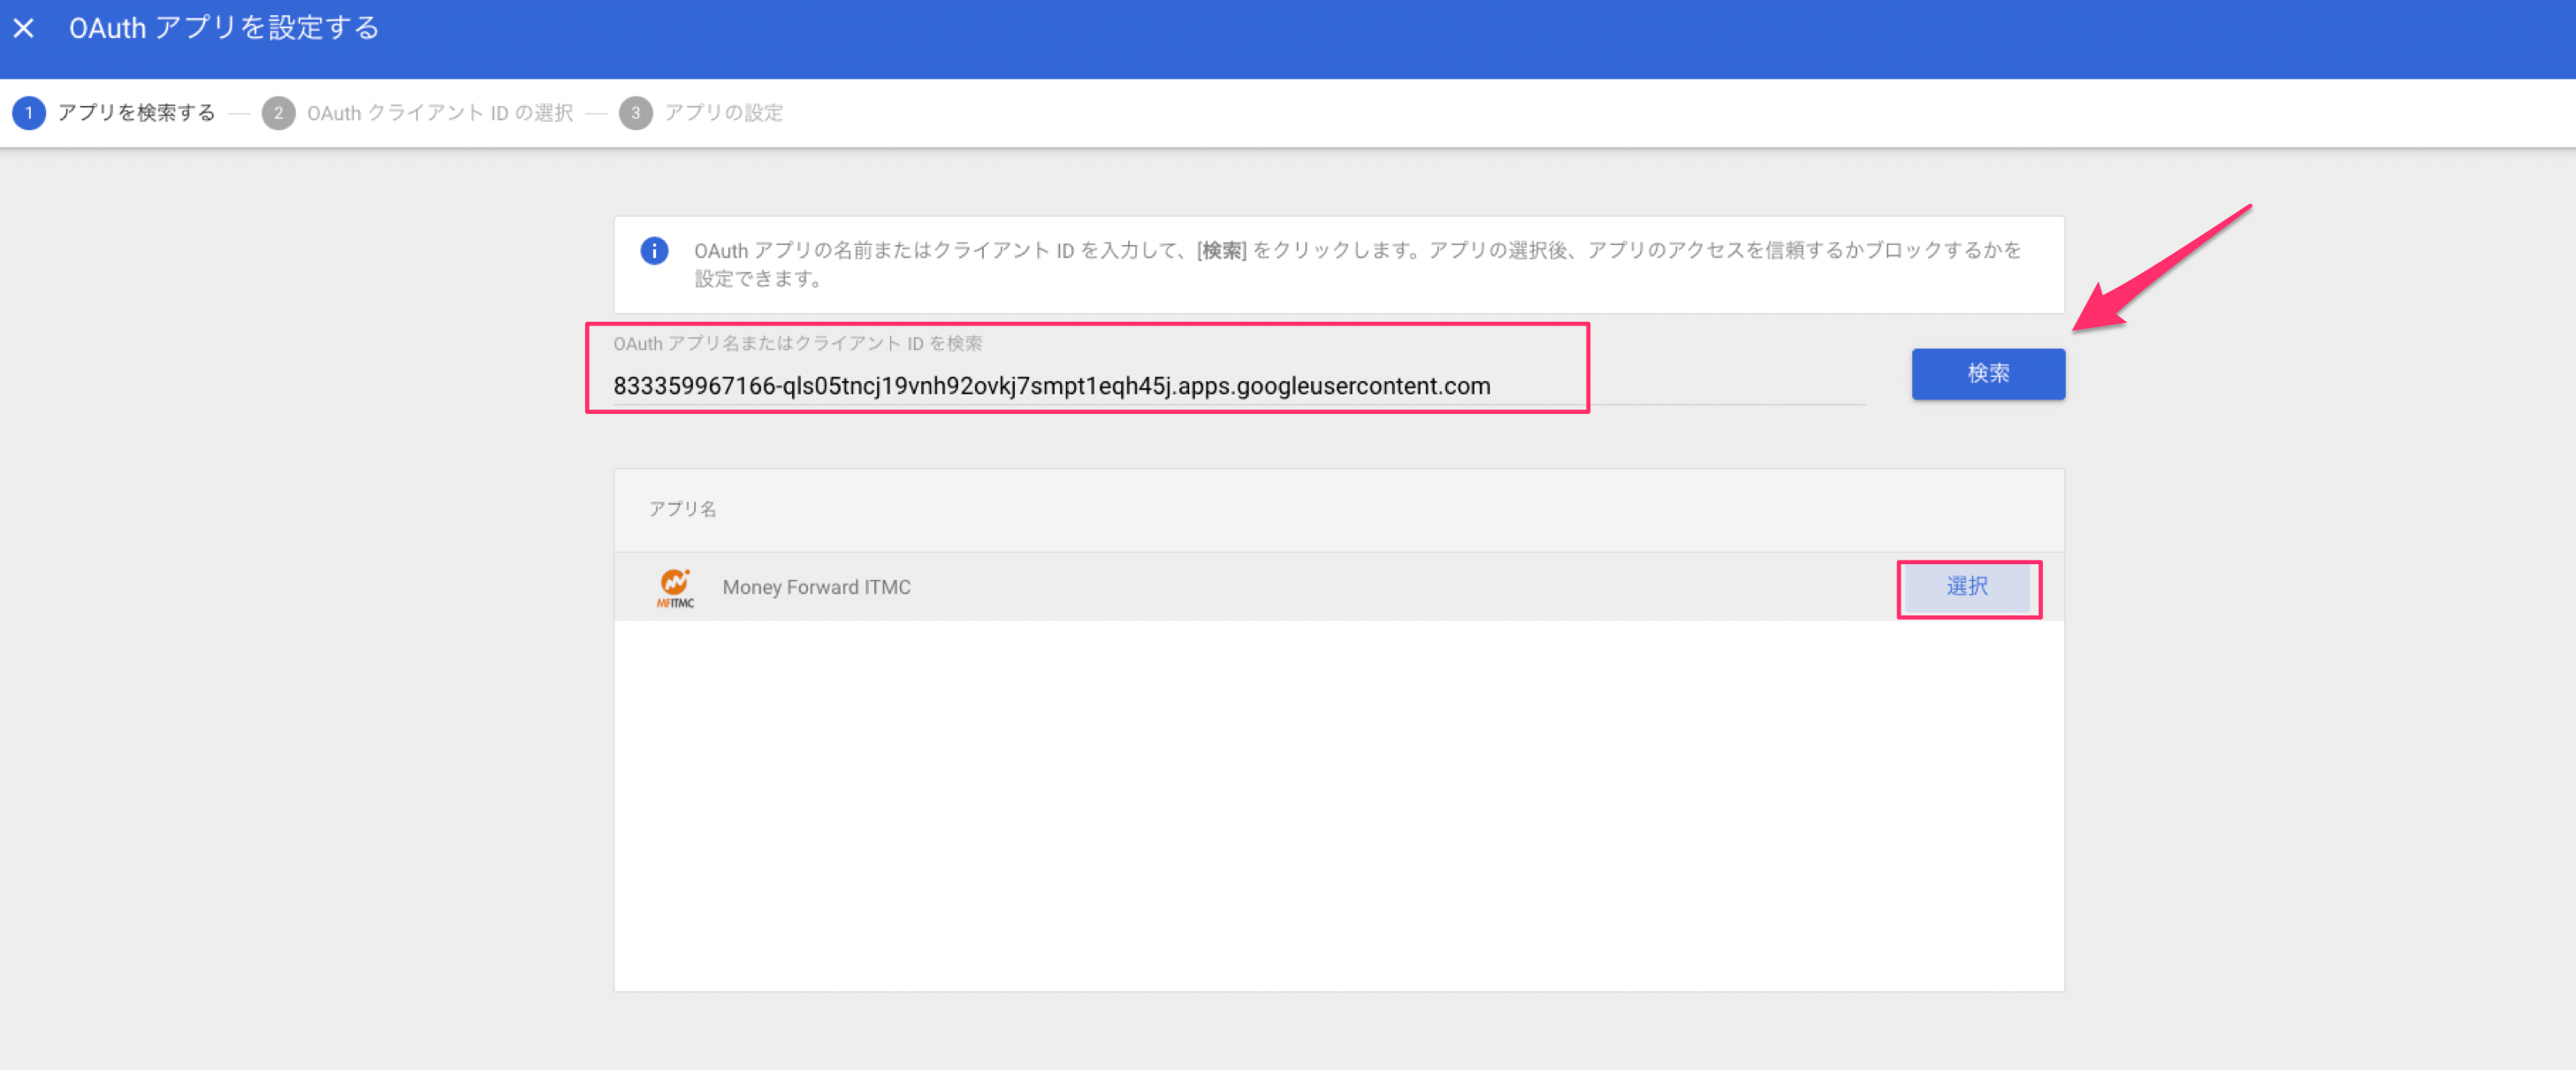Click the blue info icon in the notice

[654, 250]
